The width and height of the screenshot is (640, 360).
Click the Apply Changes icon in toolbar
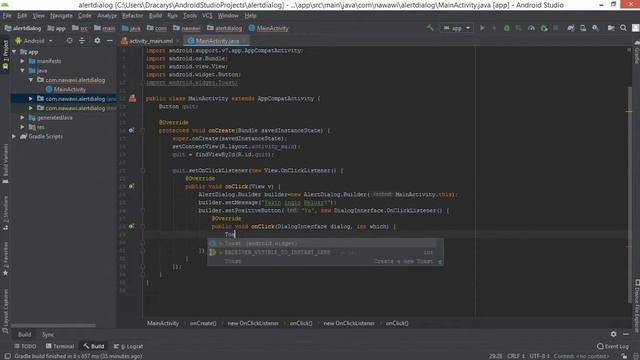point(494,28)
